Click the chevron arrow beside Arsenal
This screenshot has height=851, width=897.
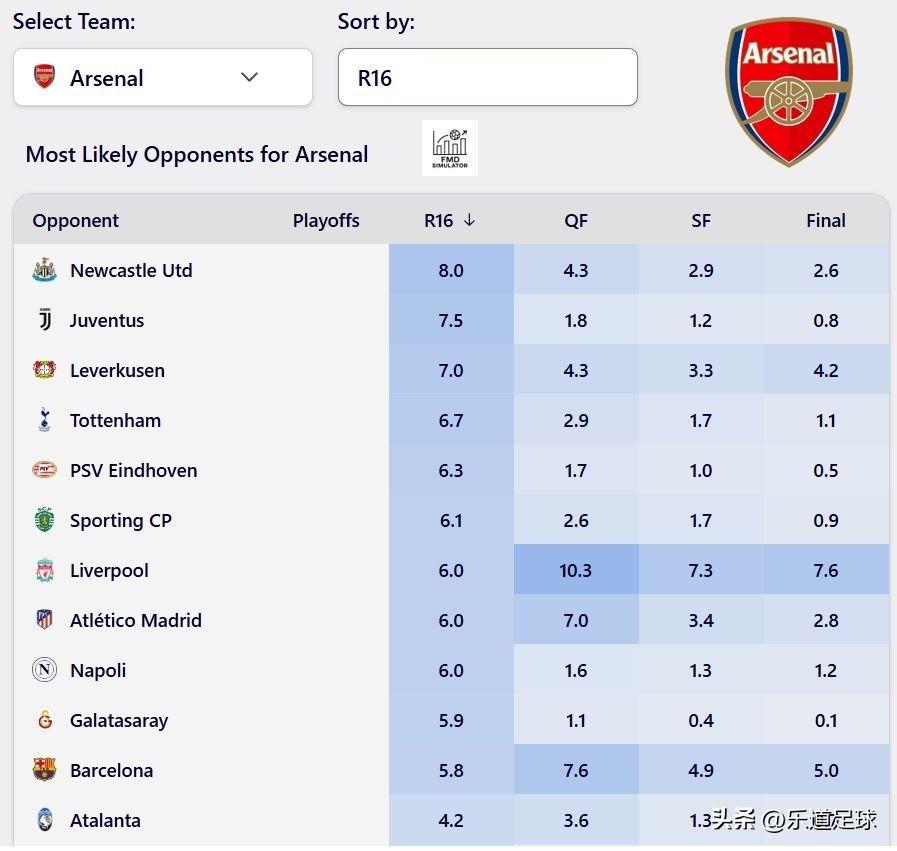[x=250, y=78]
